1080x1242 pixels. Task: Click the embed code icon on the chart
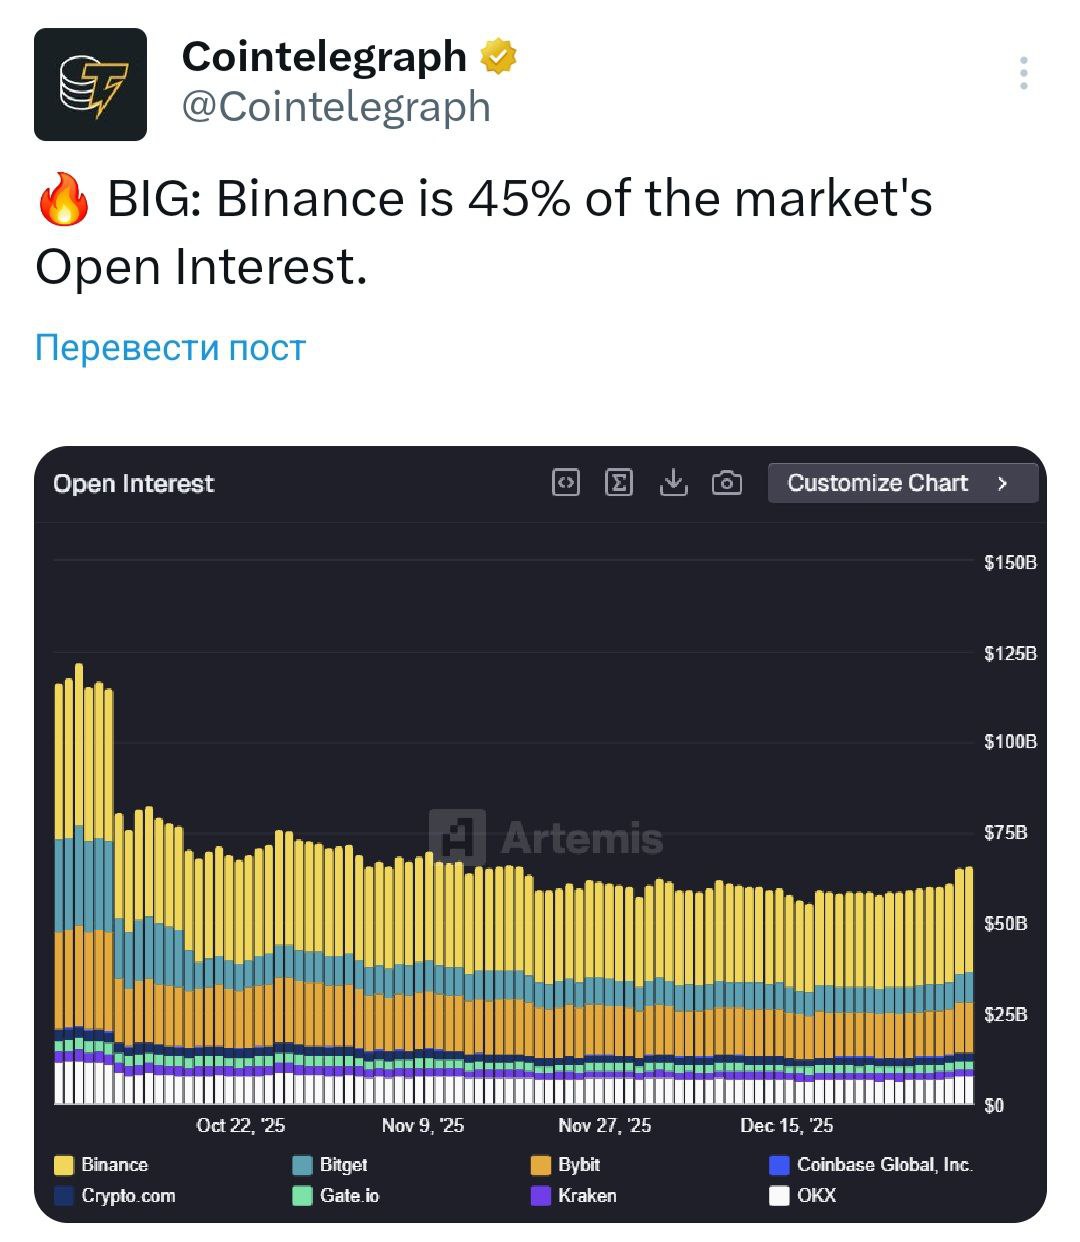pos(566,483)
